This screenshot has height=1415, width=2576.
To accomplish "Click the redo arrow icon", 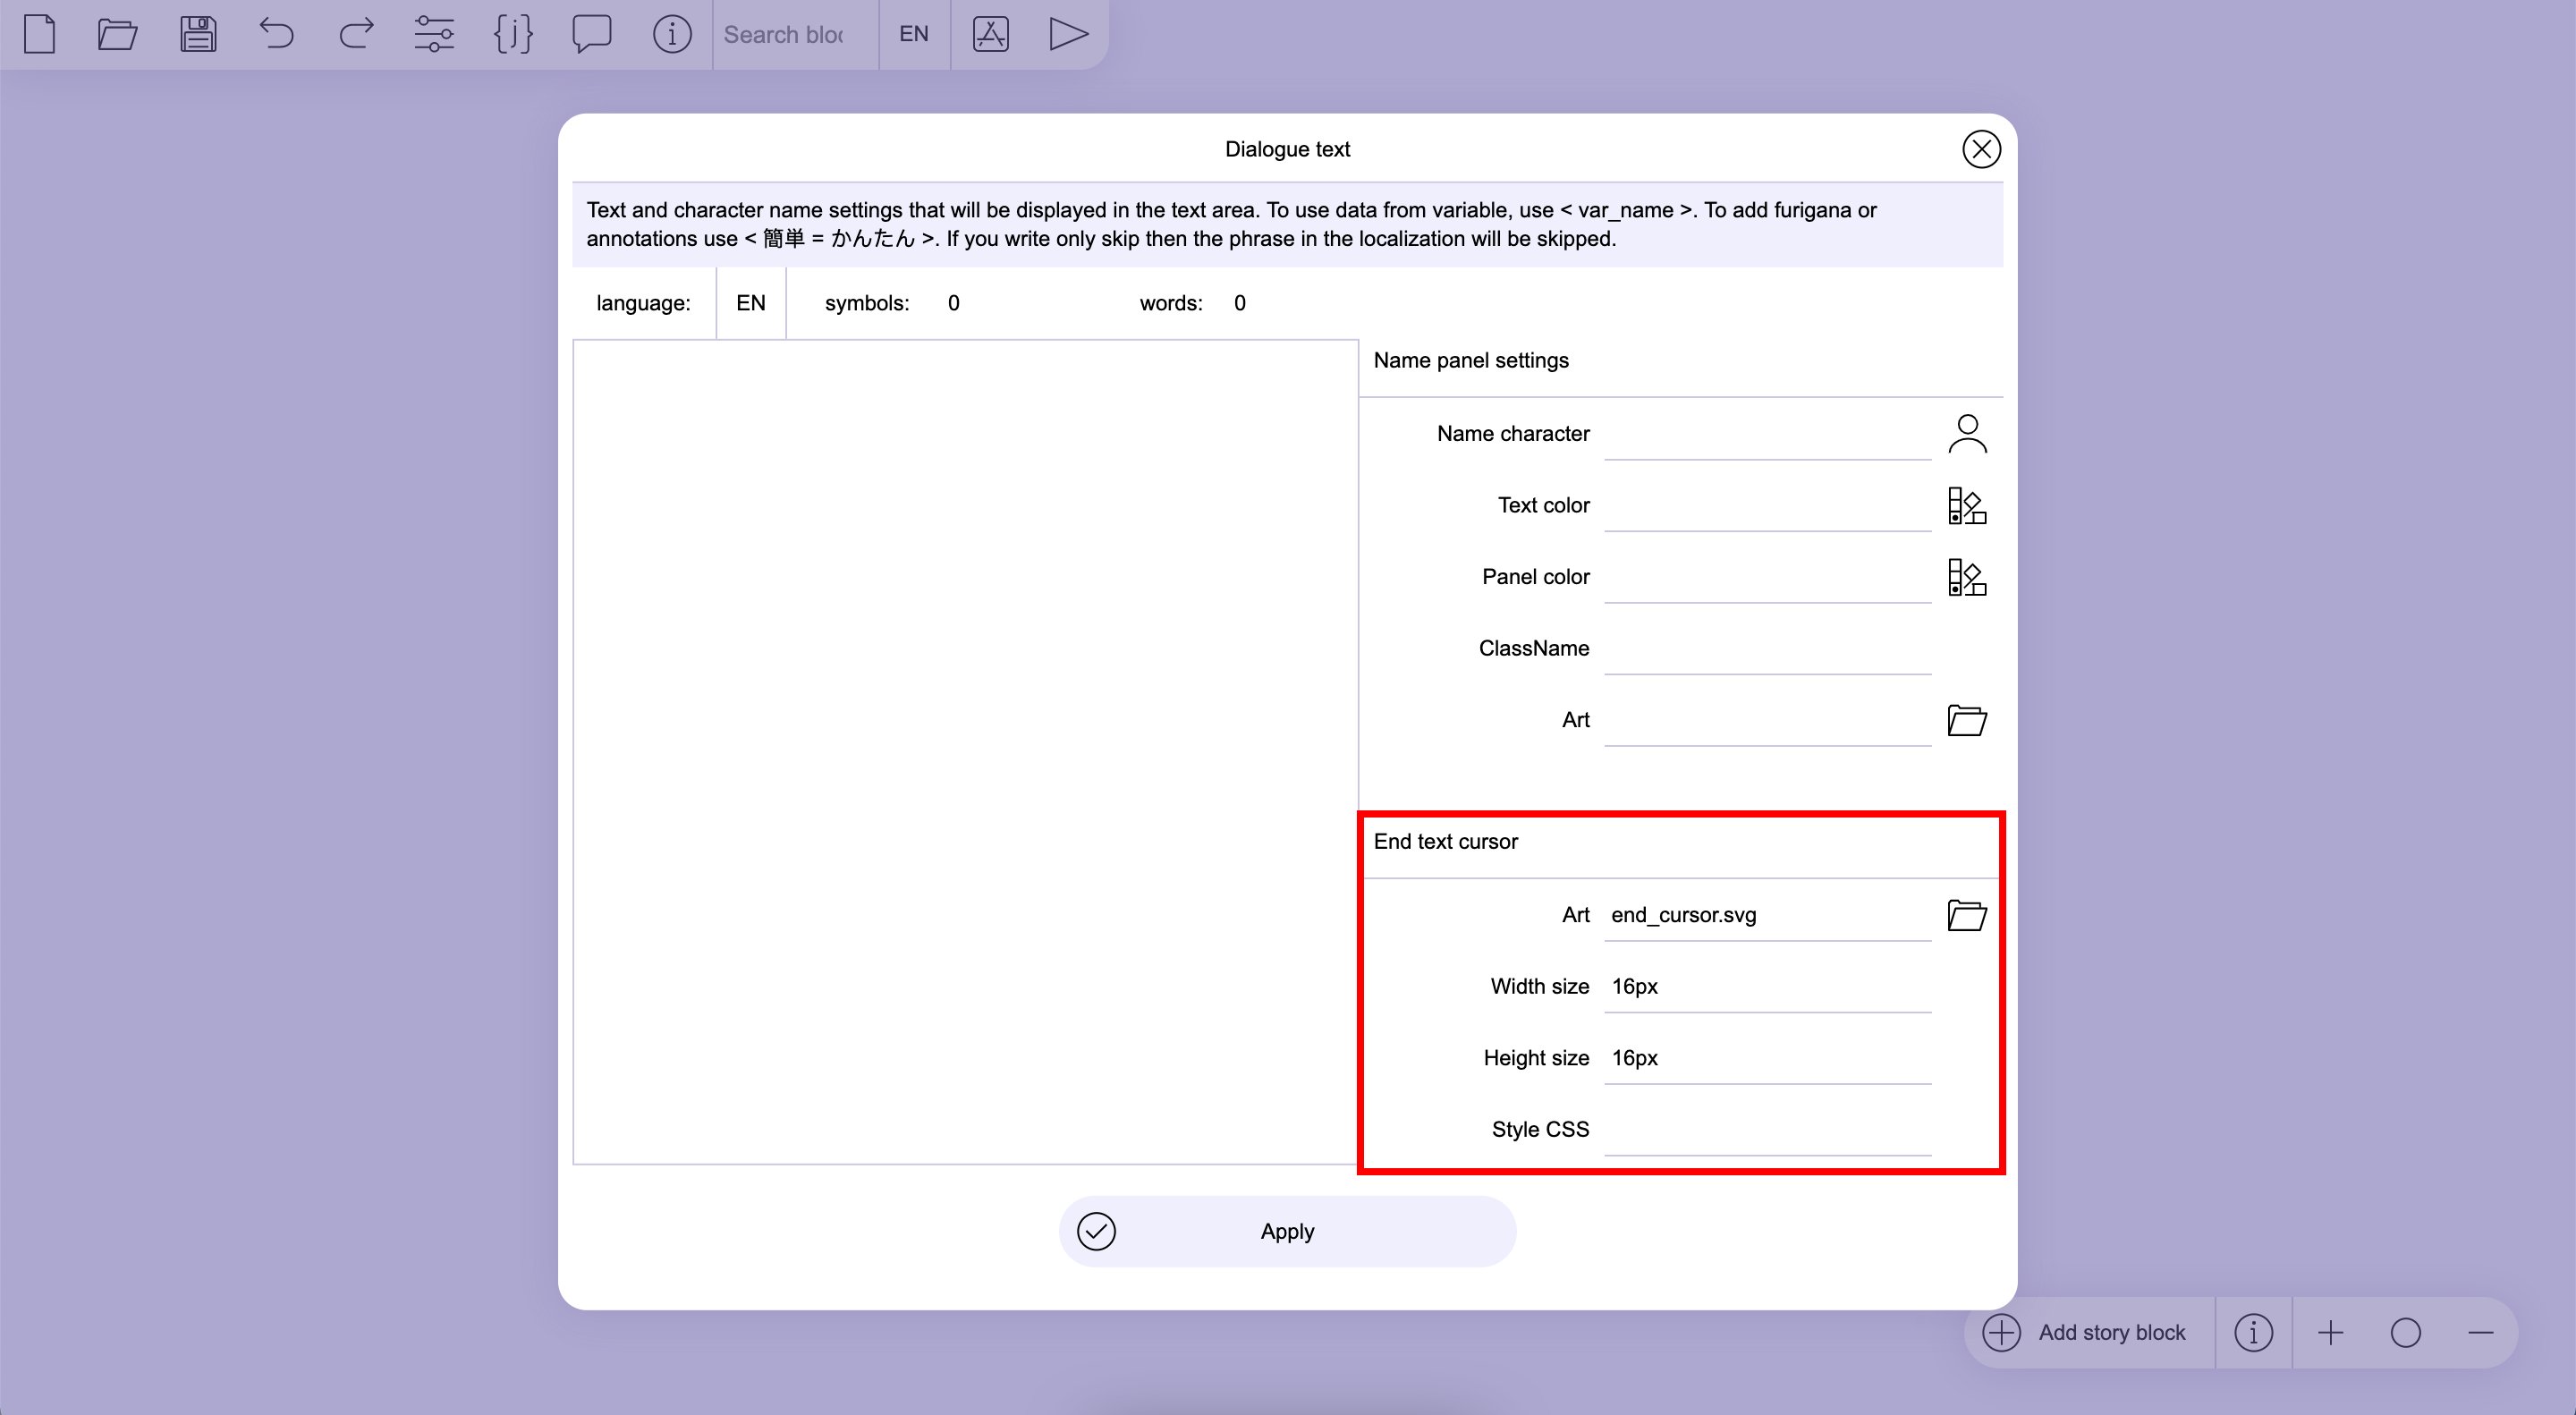I will coord(355,34).
